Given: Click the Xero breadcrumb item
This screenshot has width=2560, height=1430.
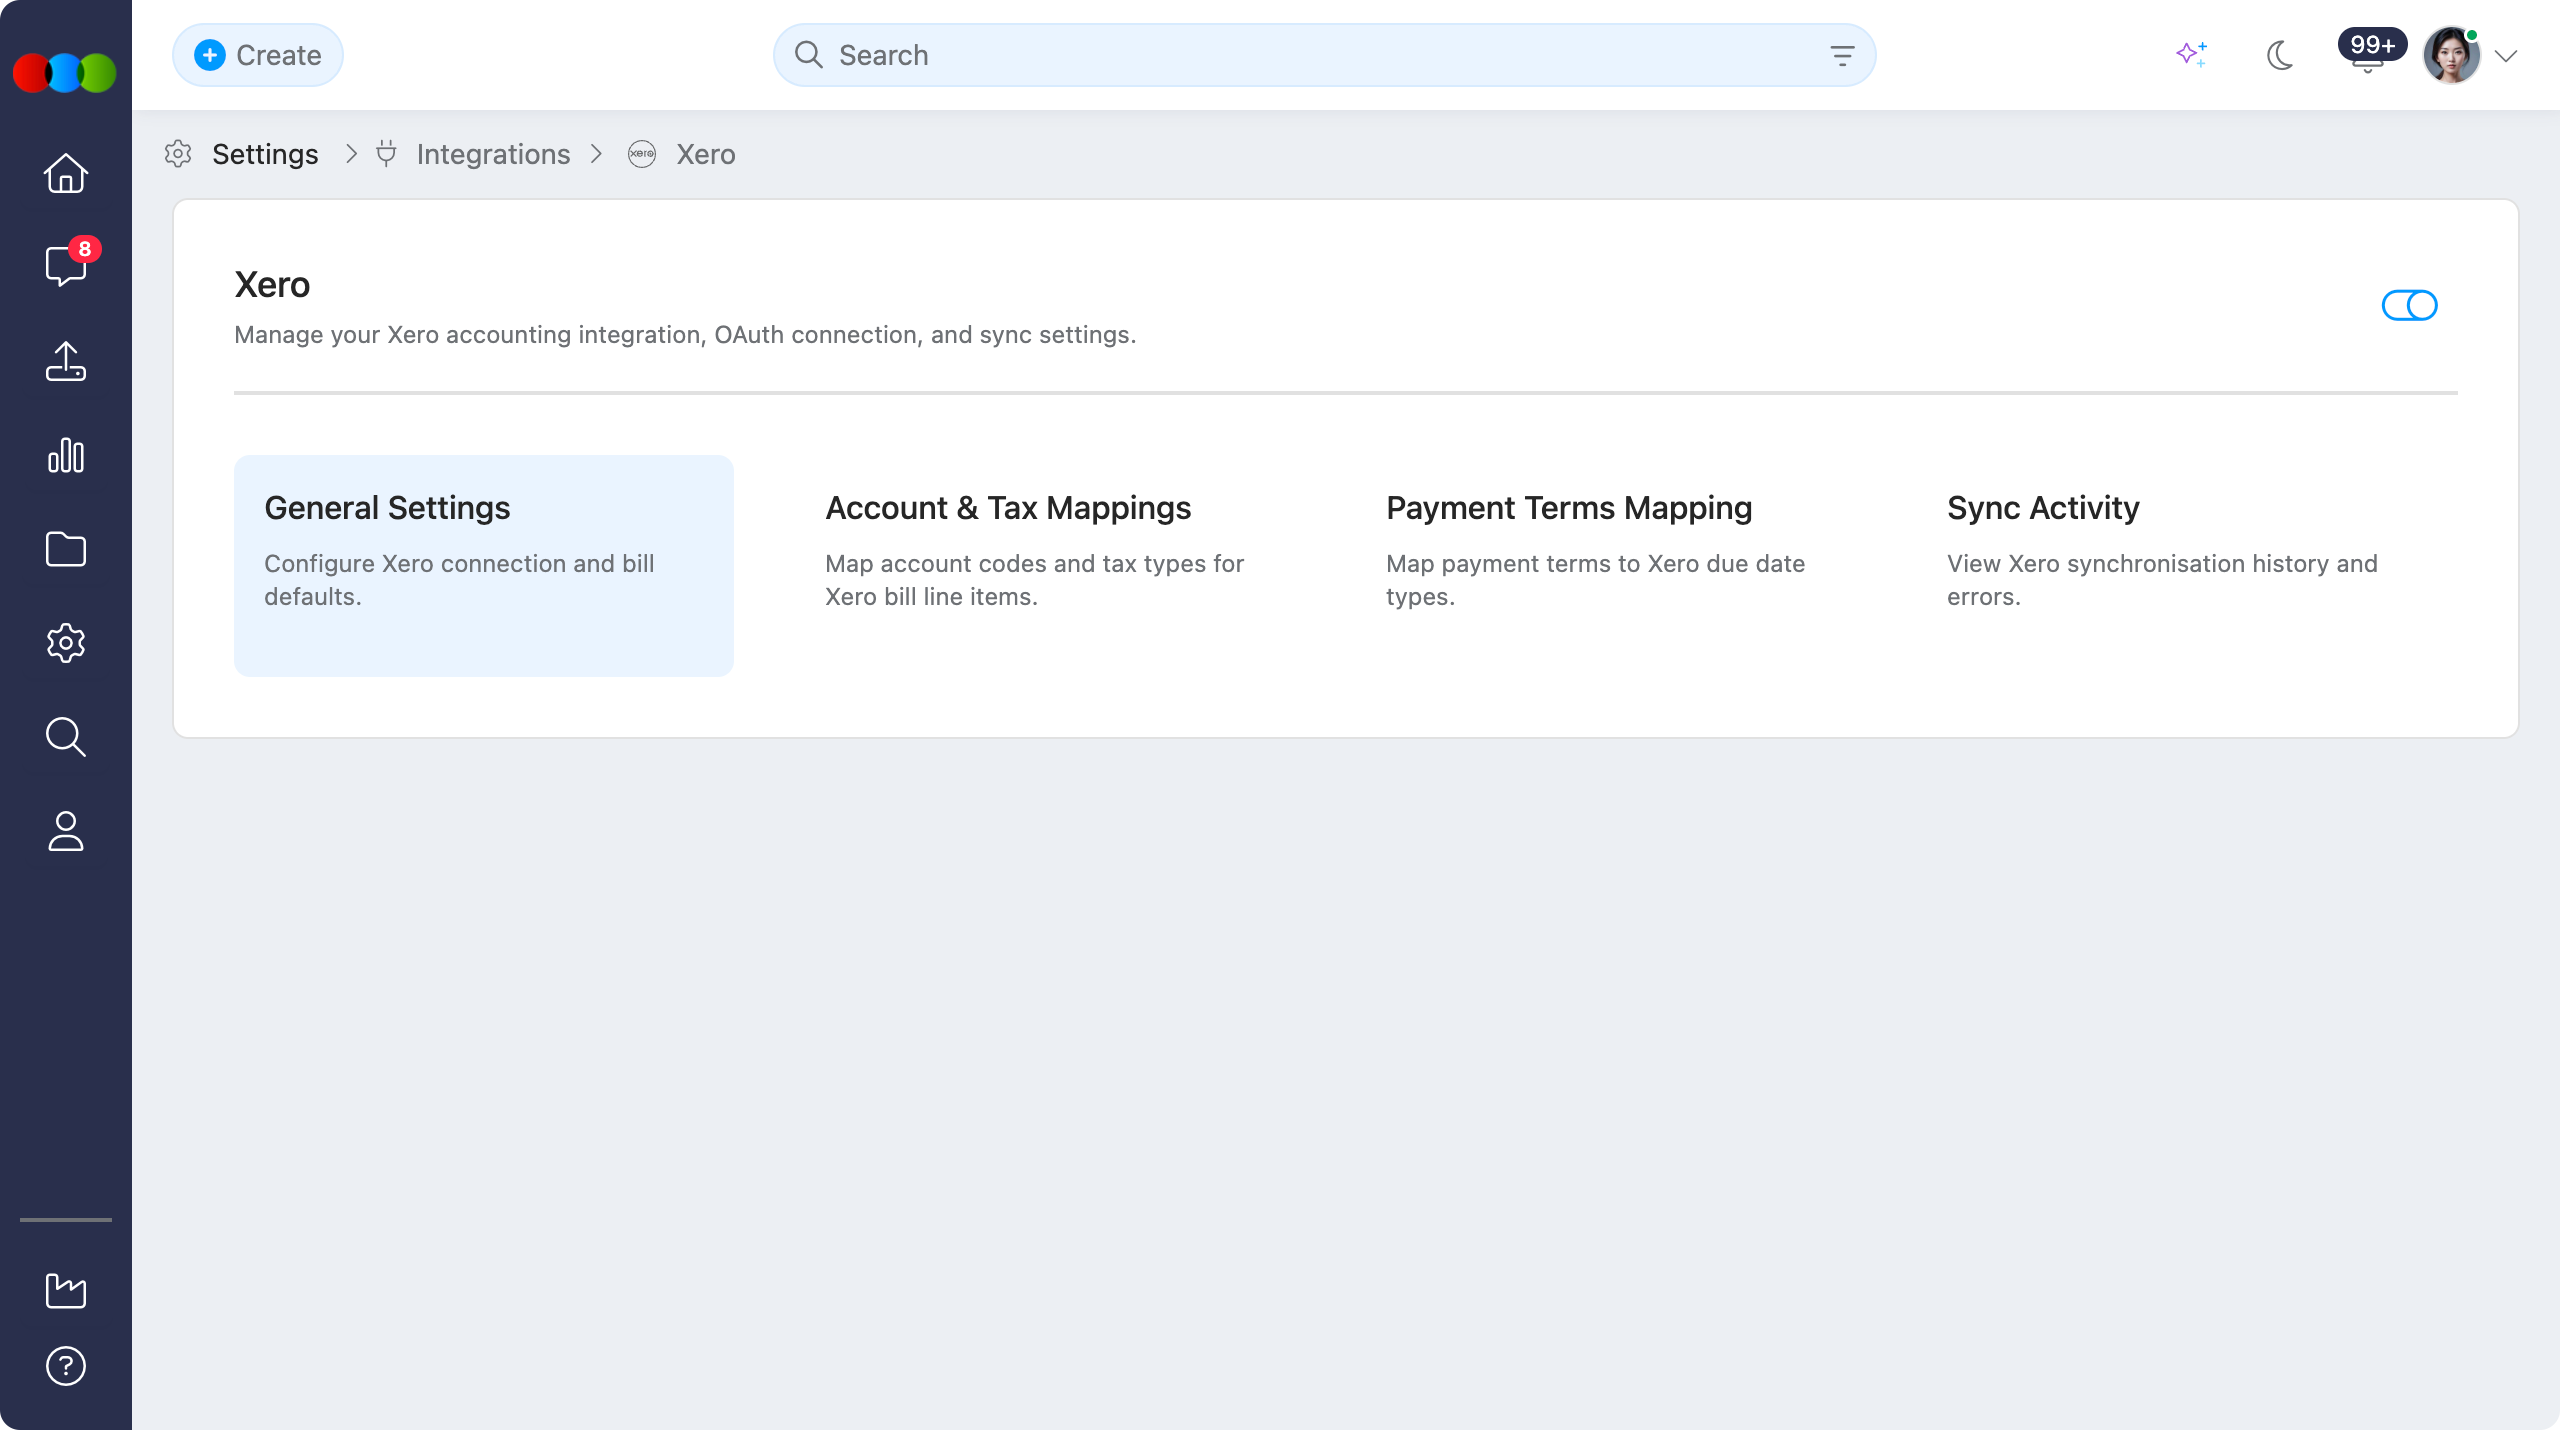Looking at the screenshot, I should (705, 154).
